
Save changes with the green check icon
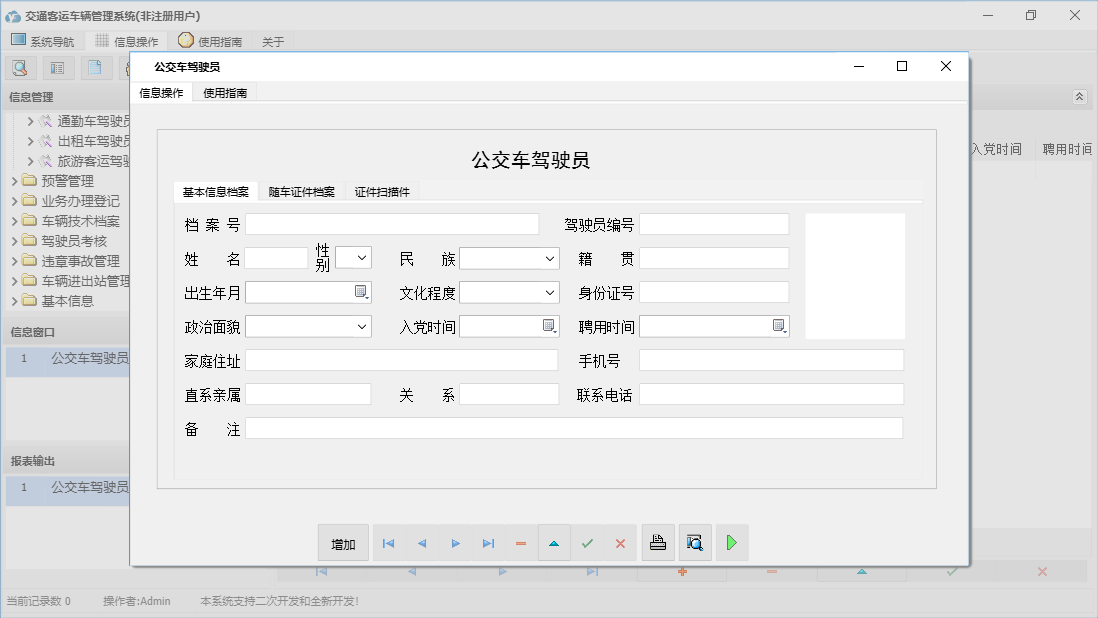[588, 543]
